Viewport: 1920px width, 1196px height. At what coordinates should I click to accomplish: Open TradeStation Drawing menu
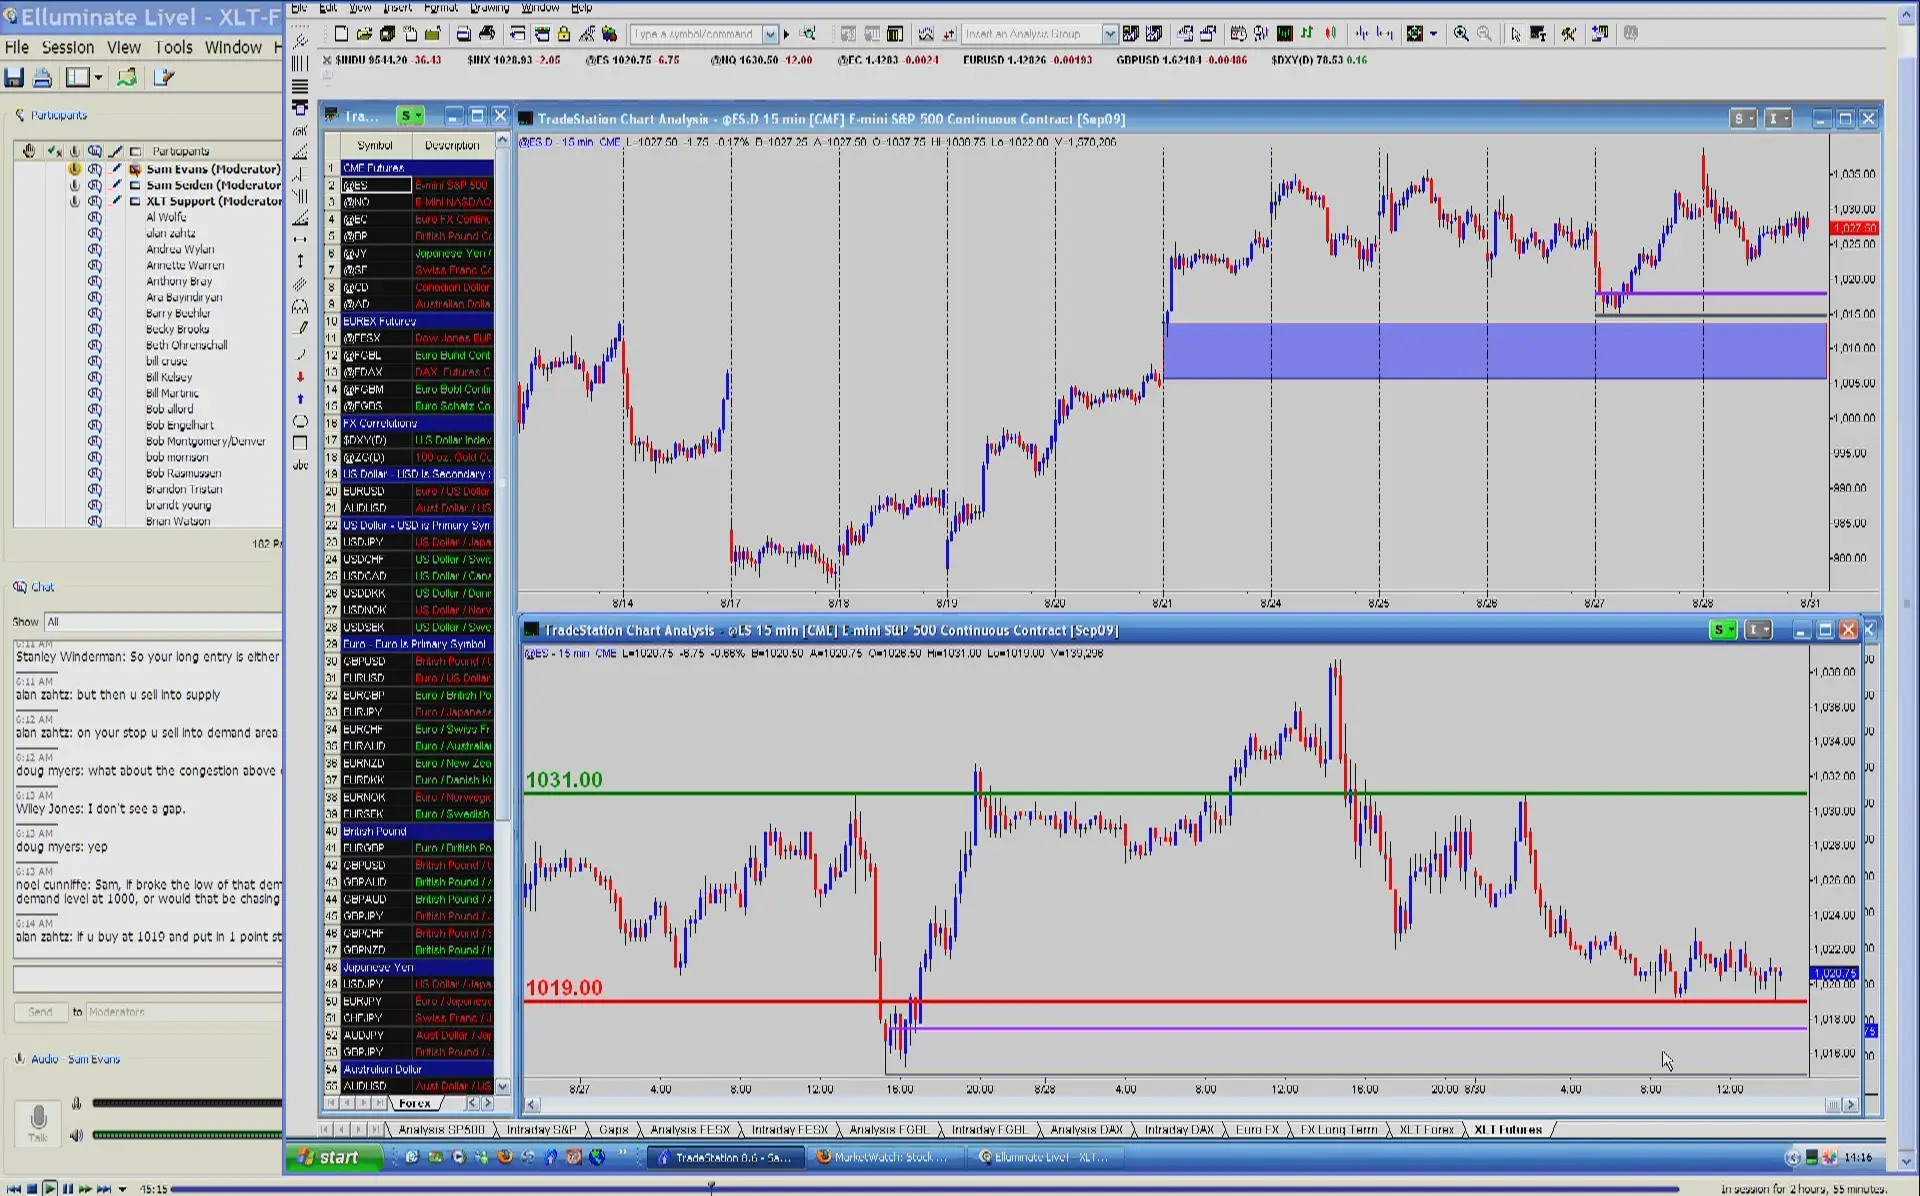point(489,8)
